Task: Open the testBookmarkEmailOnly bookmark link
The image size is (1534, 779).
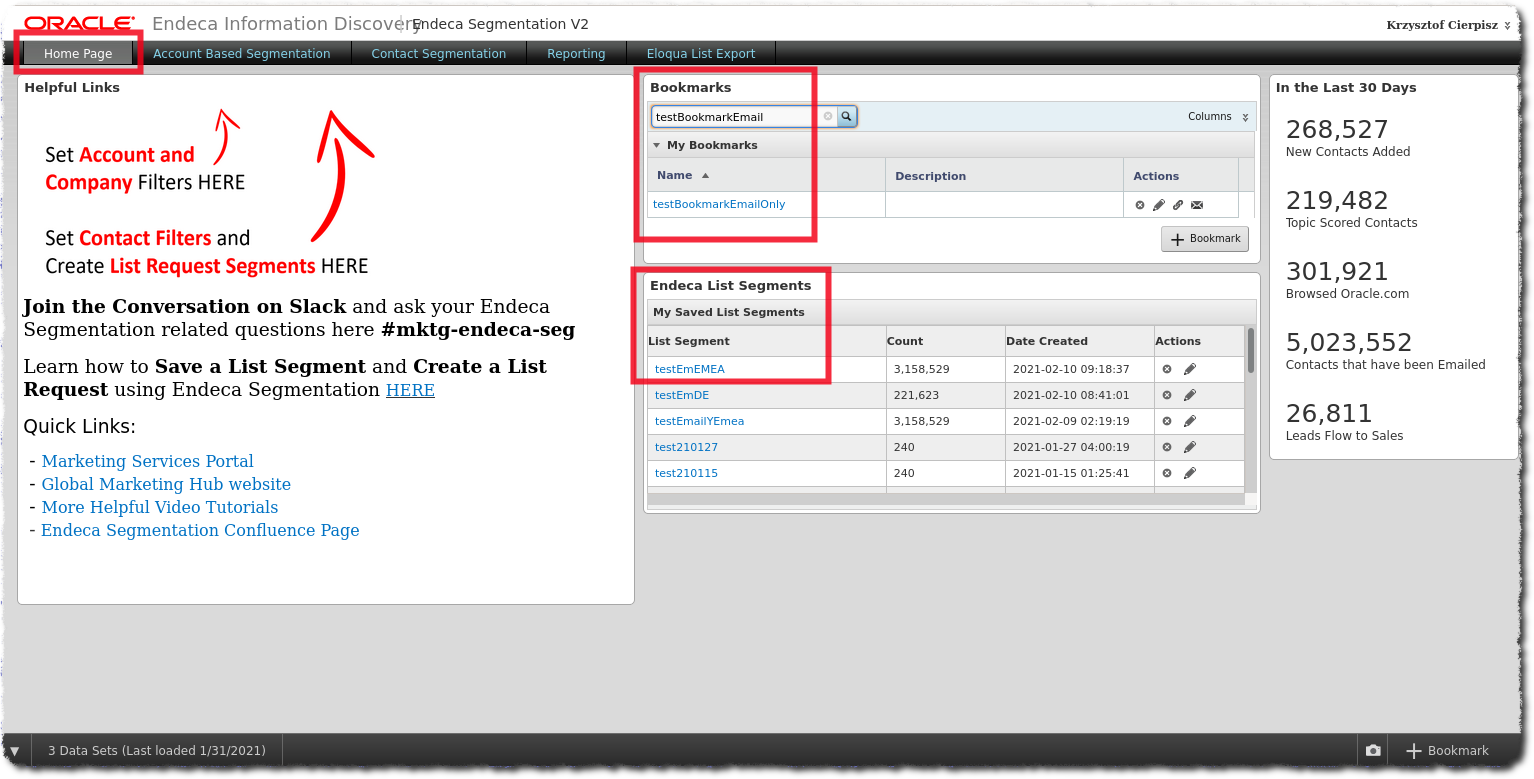Action: (719, 204)
